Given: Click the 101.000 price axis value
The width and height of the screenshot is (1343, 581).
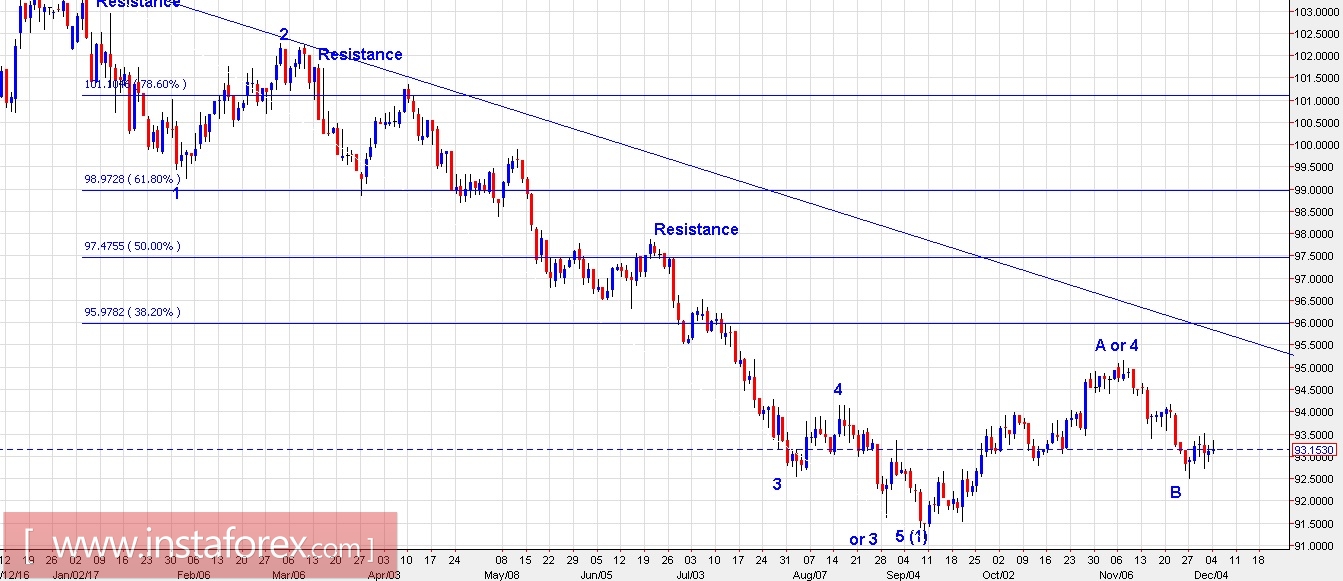Looking at the screenshot, I should pos(1317,101).
